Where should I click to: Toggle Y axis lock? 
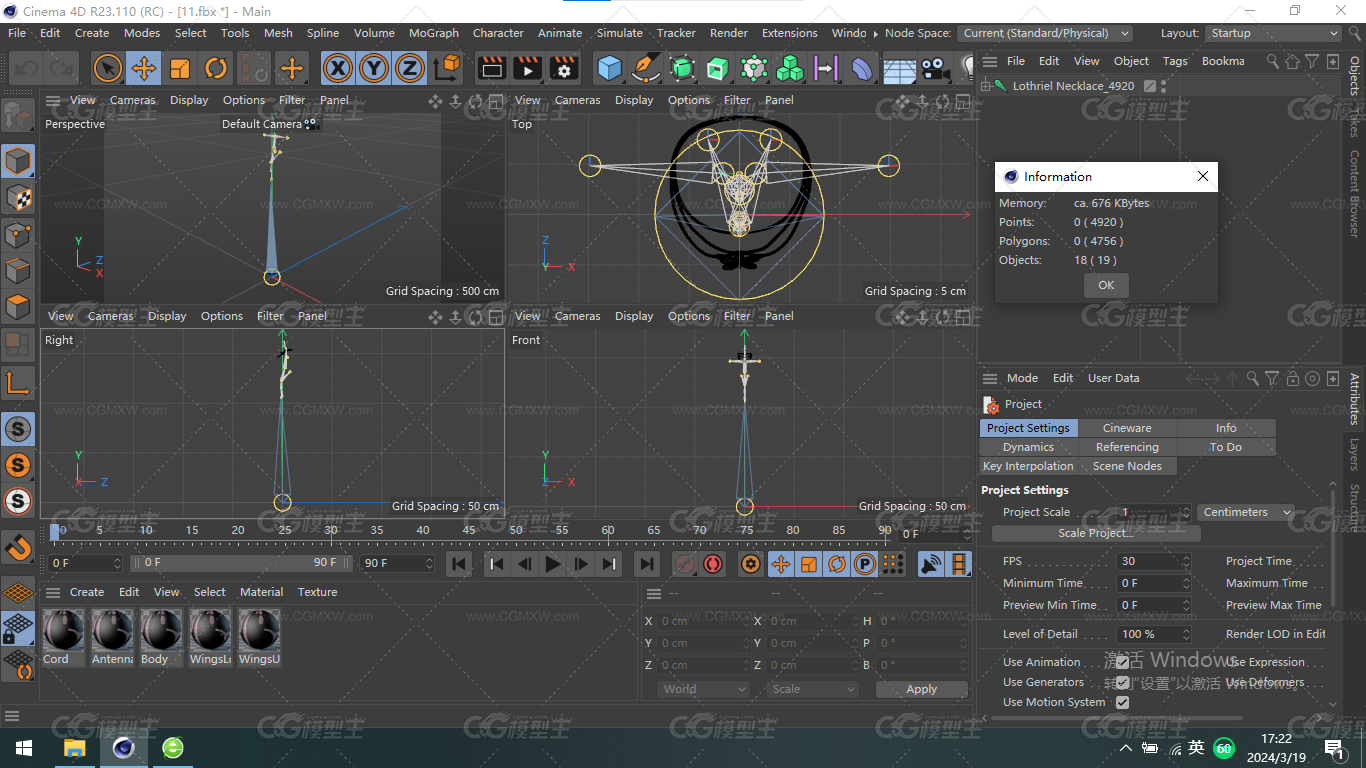coord(374,68)
